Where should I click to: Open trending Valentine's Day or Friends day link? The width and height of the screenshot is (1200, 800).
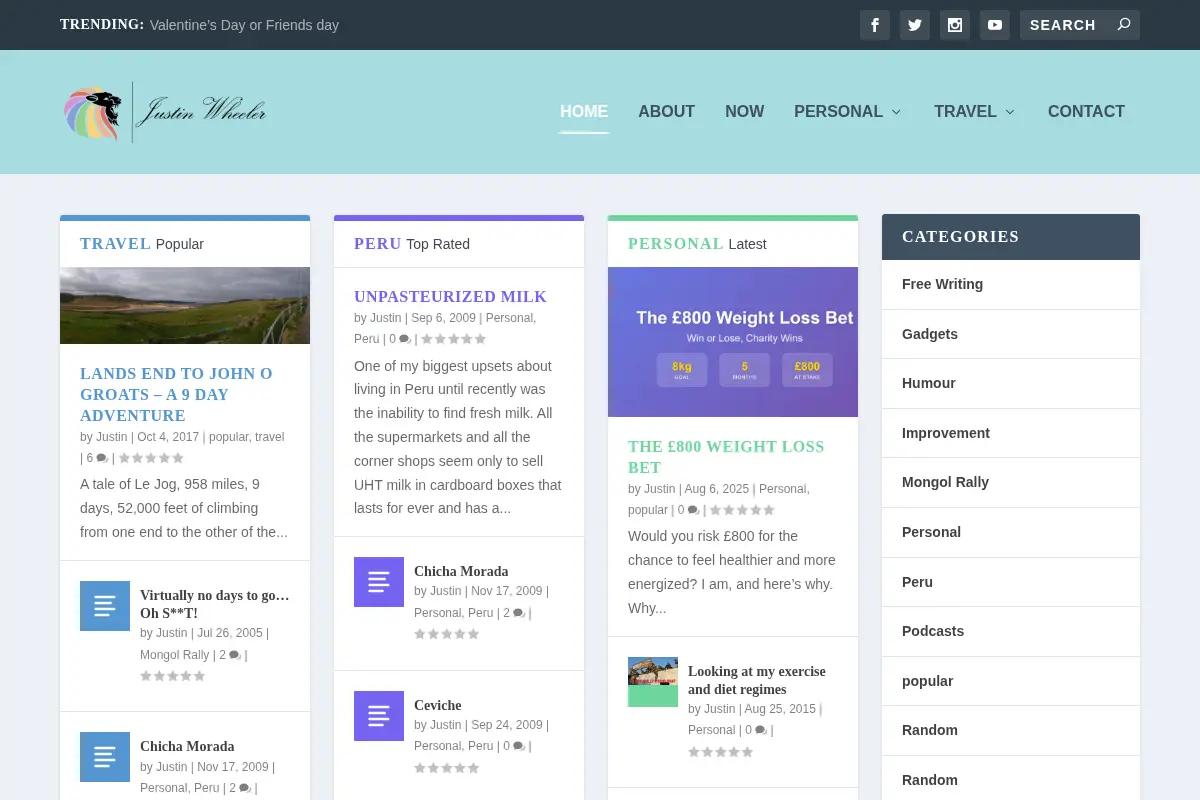[244, 25]
